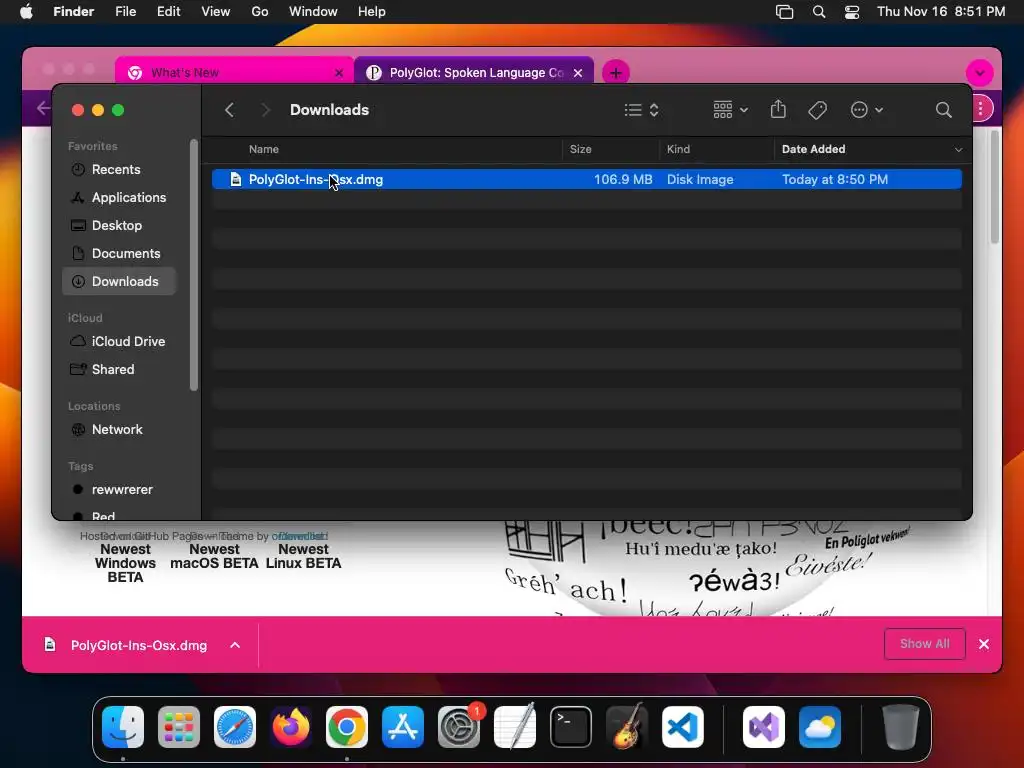Open the Edit Tags icon in toolbar
1024x768 pixels.
point(817,110)
